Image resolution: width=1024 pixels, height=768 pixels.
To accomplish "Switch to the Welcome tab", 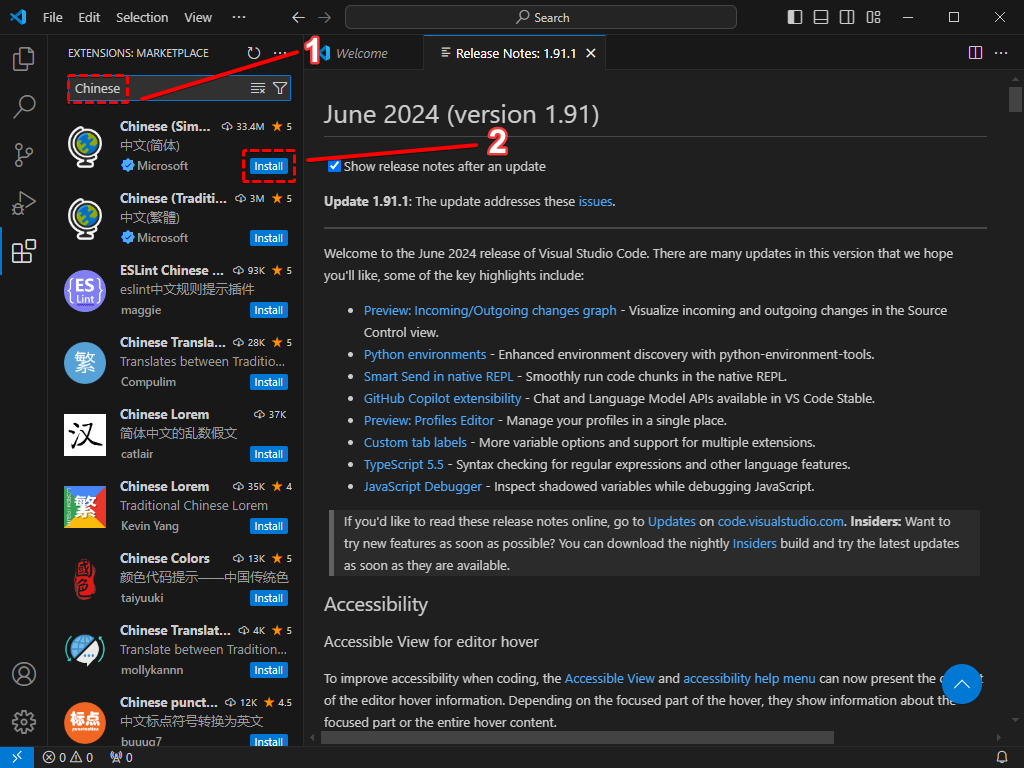I will 361,53.
